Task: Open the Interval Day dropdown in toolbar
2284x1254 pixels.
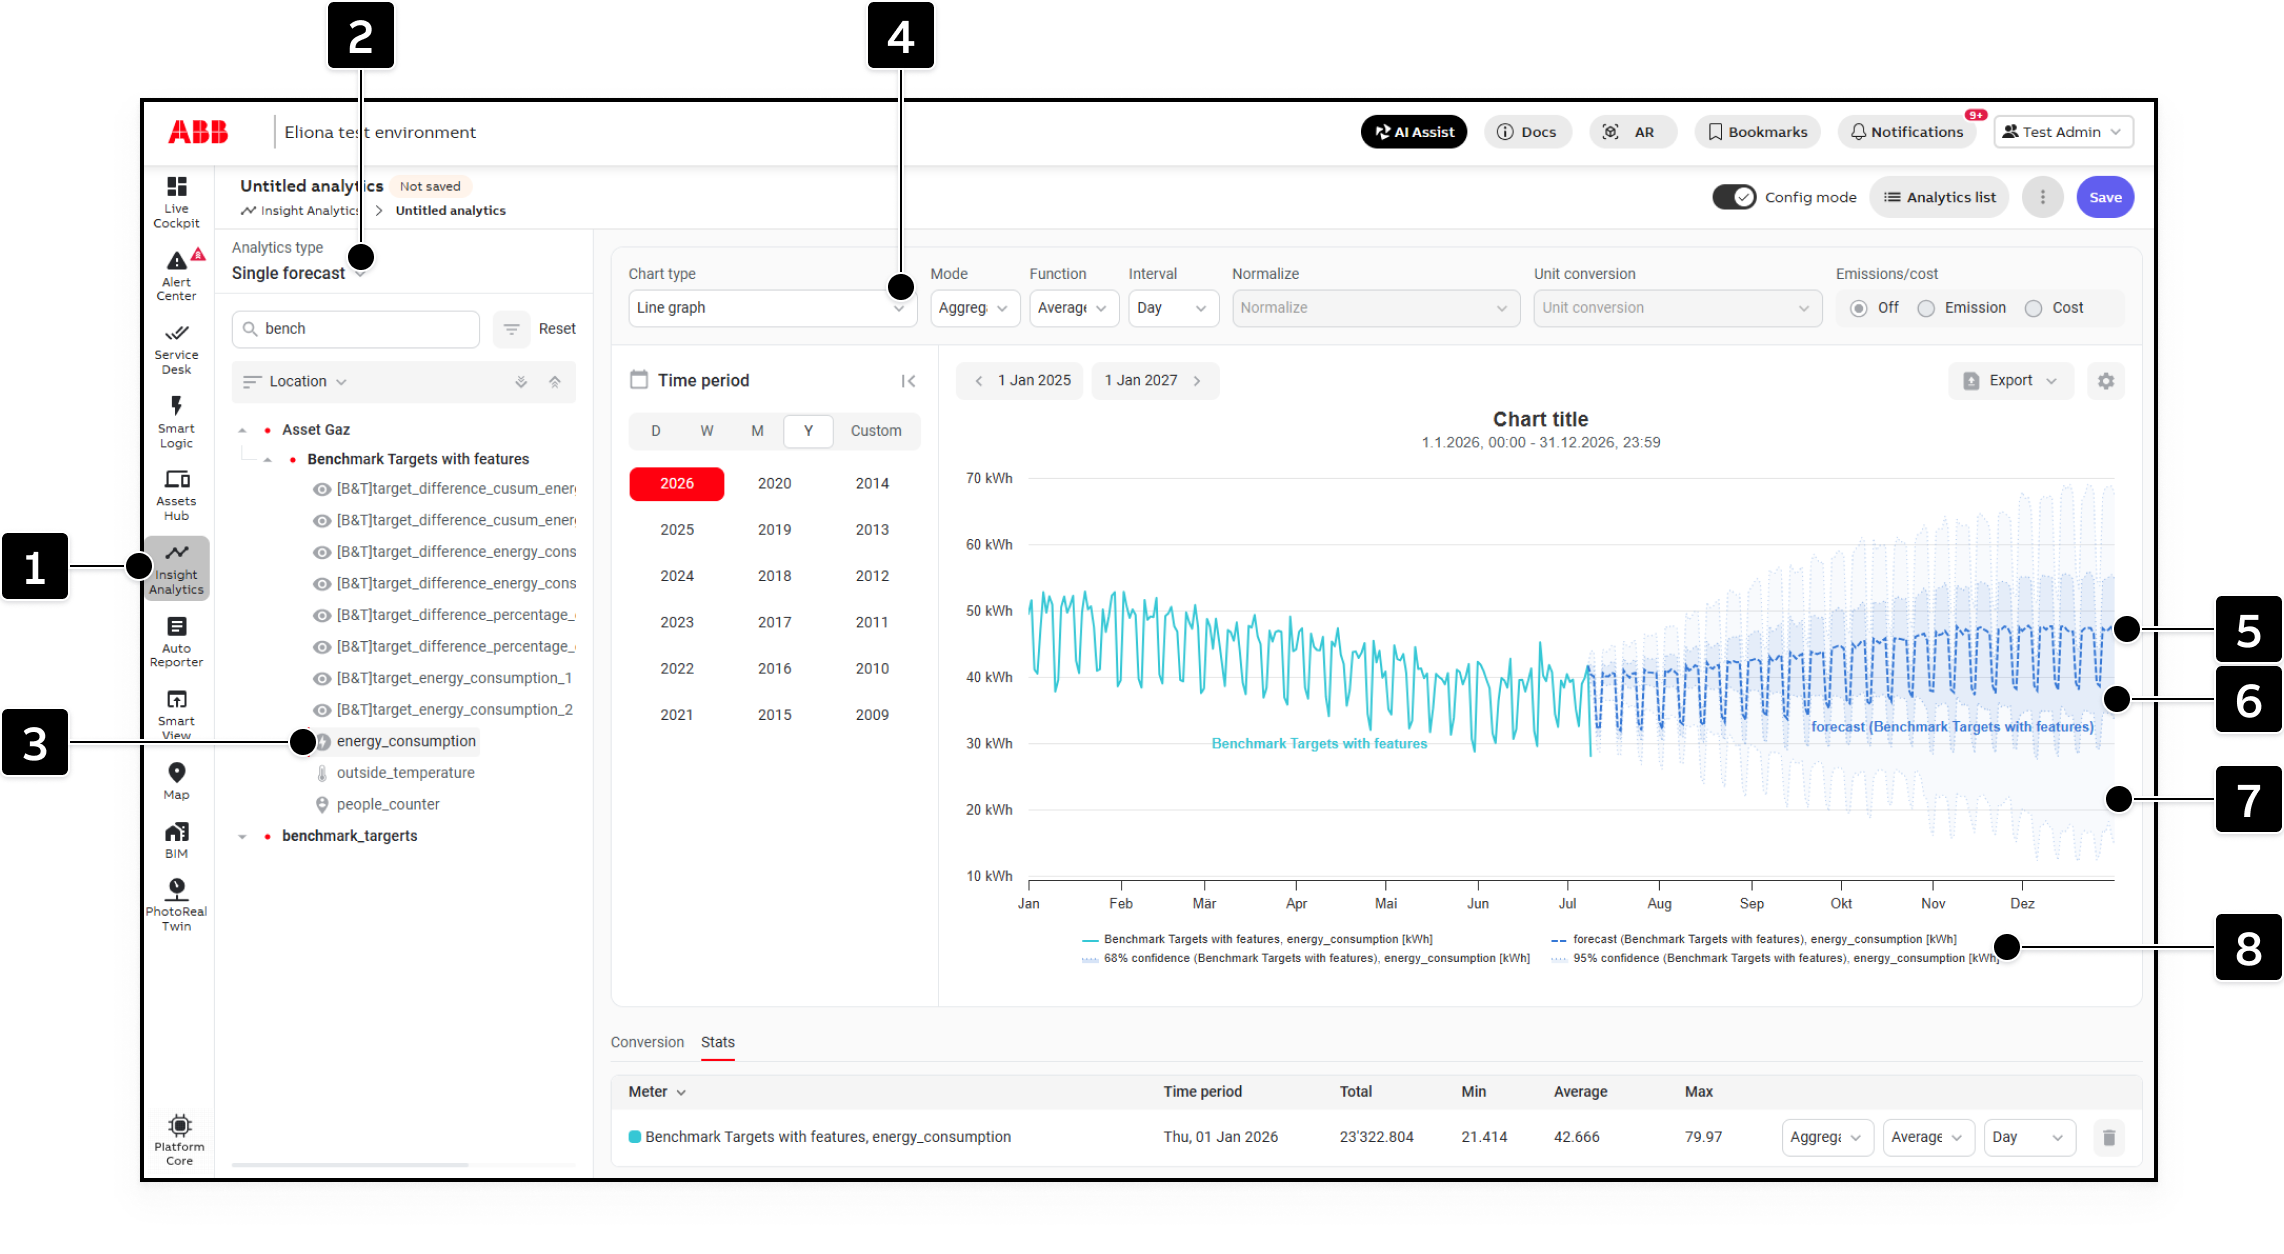Action: [1173, 308]
